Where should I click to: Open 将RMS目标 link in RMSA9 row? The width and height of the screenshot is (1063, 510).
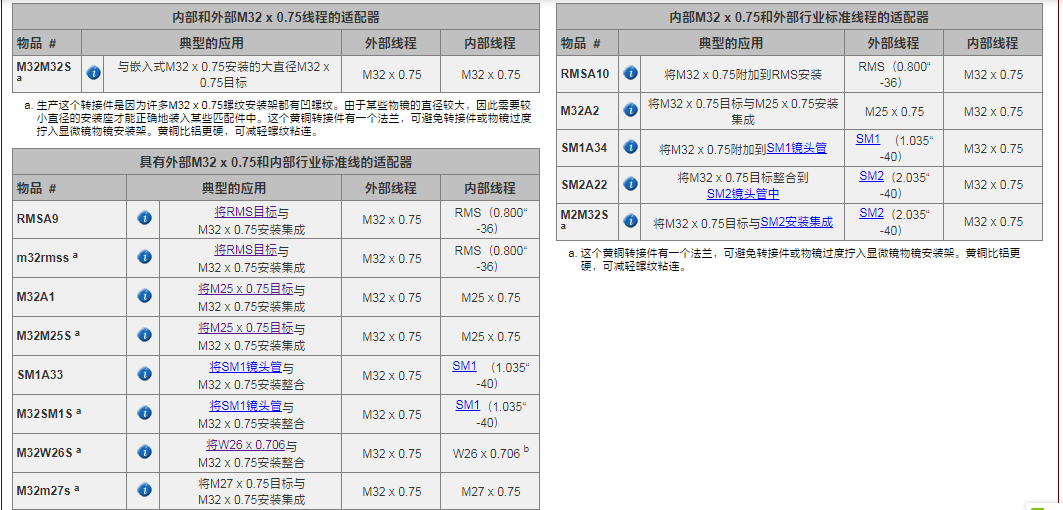coord(246,211)
